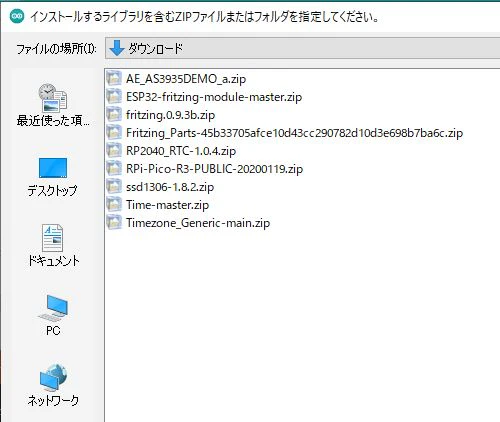This screenshot has height=422, width=500.
Task: Select file name fritzing.0.9.3b.zip
Action: click(x=170, y=115)
